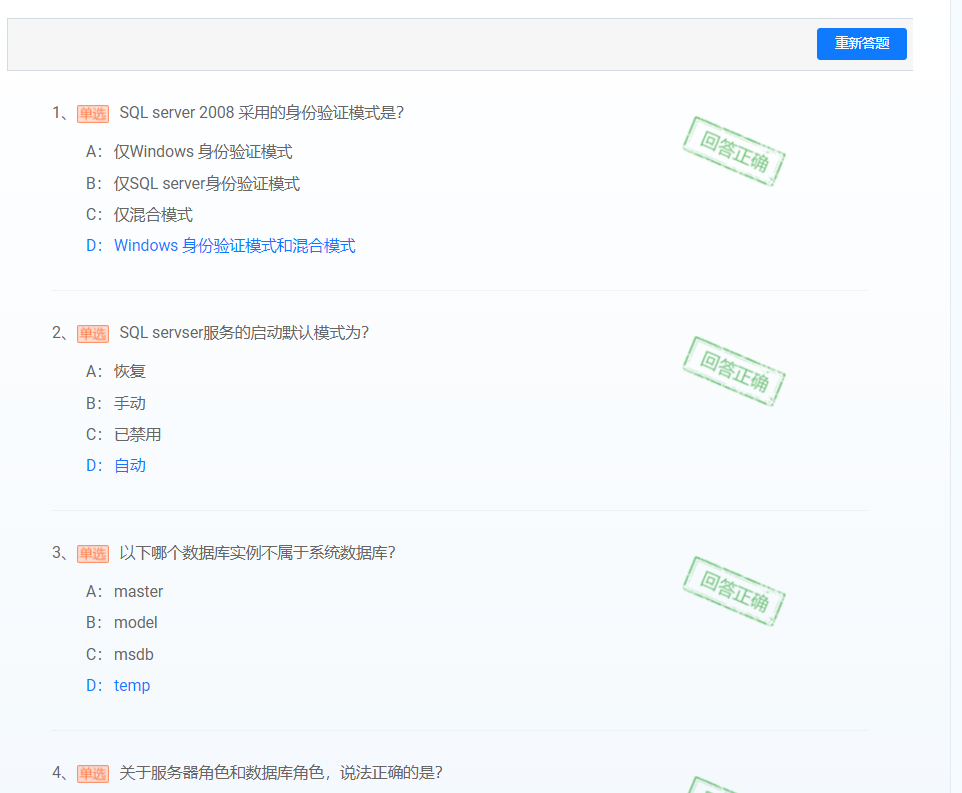Image resolution: width=962 pixels, height=793 pixels.
Task: Click question 3 text 以下哪个数据库实例不属于系统数据库
Action: pyautogui.click(x=257, y=553)
